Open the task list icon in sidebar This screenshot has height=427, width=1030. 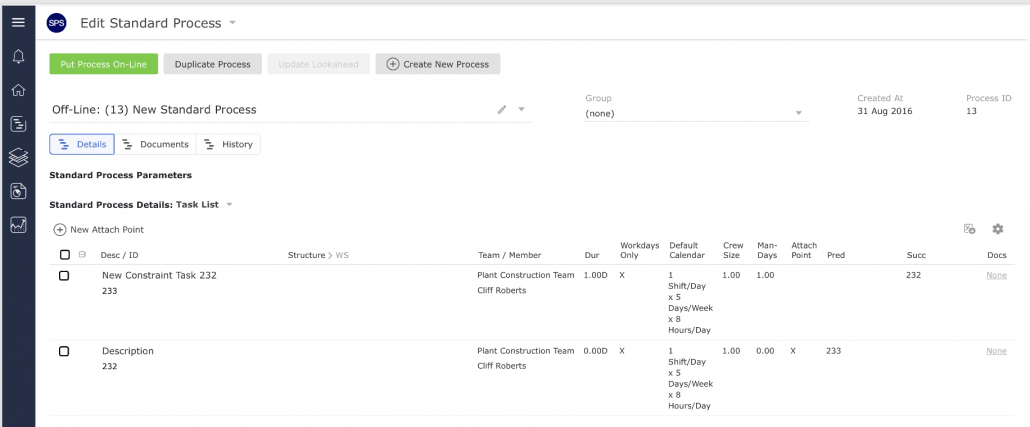[18, 124]
